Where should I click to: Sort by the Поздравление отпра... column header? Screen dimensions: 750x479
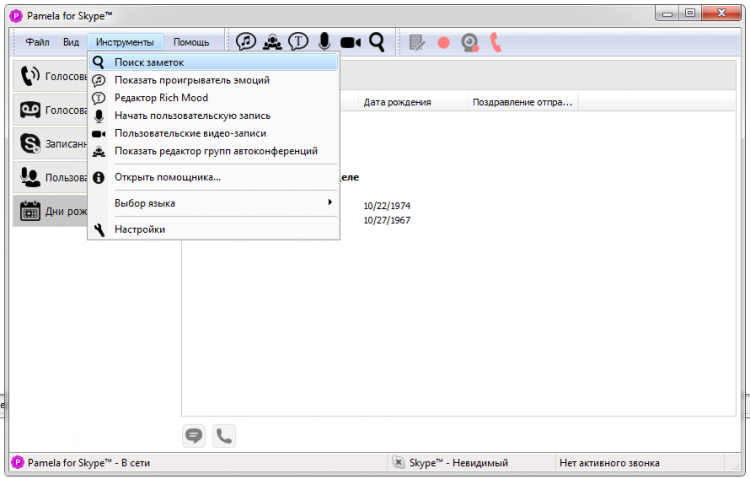[x=523, y=102]
